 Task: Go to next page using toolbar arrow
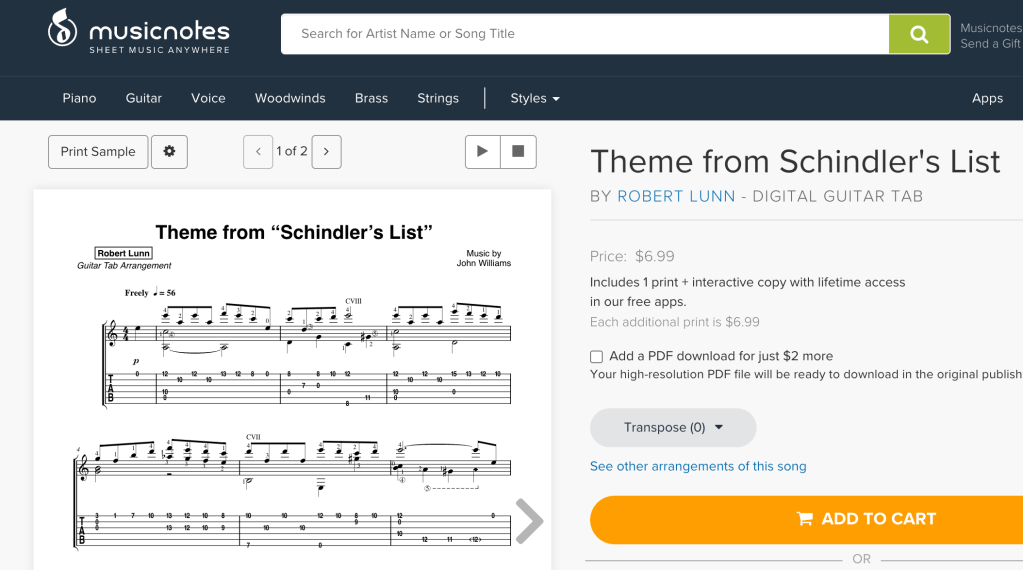point(326,152)
